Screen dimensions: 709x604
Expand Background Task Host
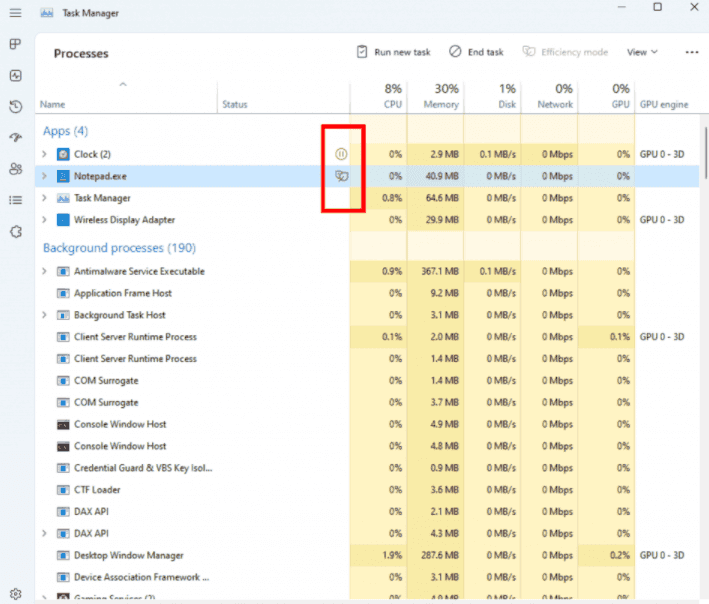(x=44, y=315)
